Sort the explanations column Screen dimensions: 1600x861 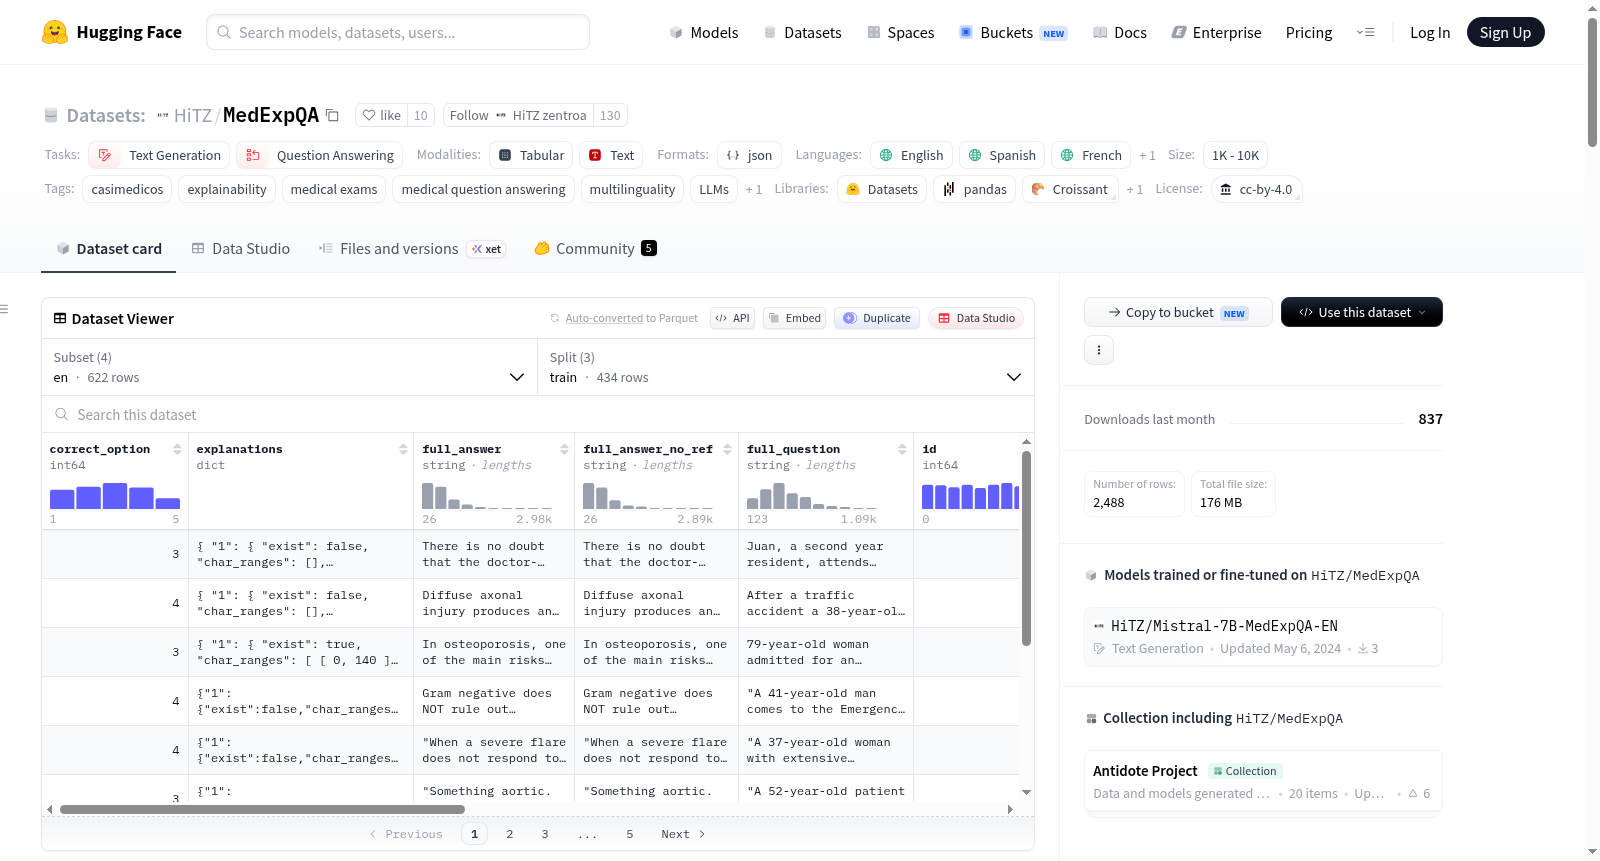click(x=403, y=449)
